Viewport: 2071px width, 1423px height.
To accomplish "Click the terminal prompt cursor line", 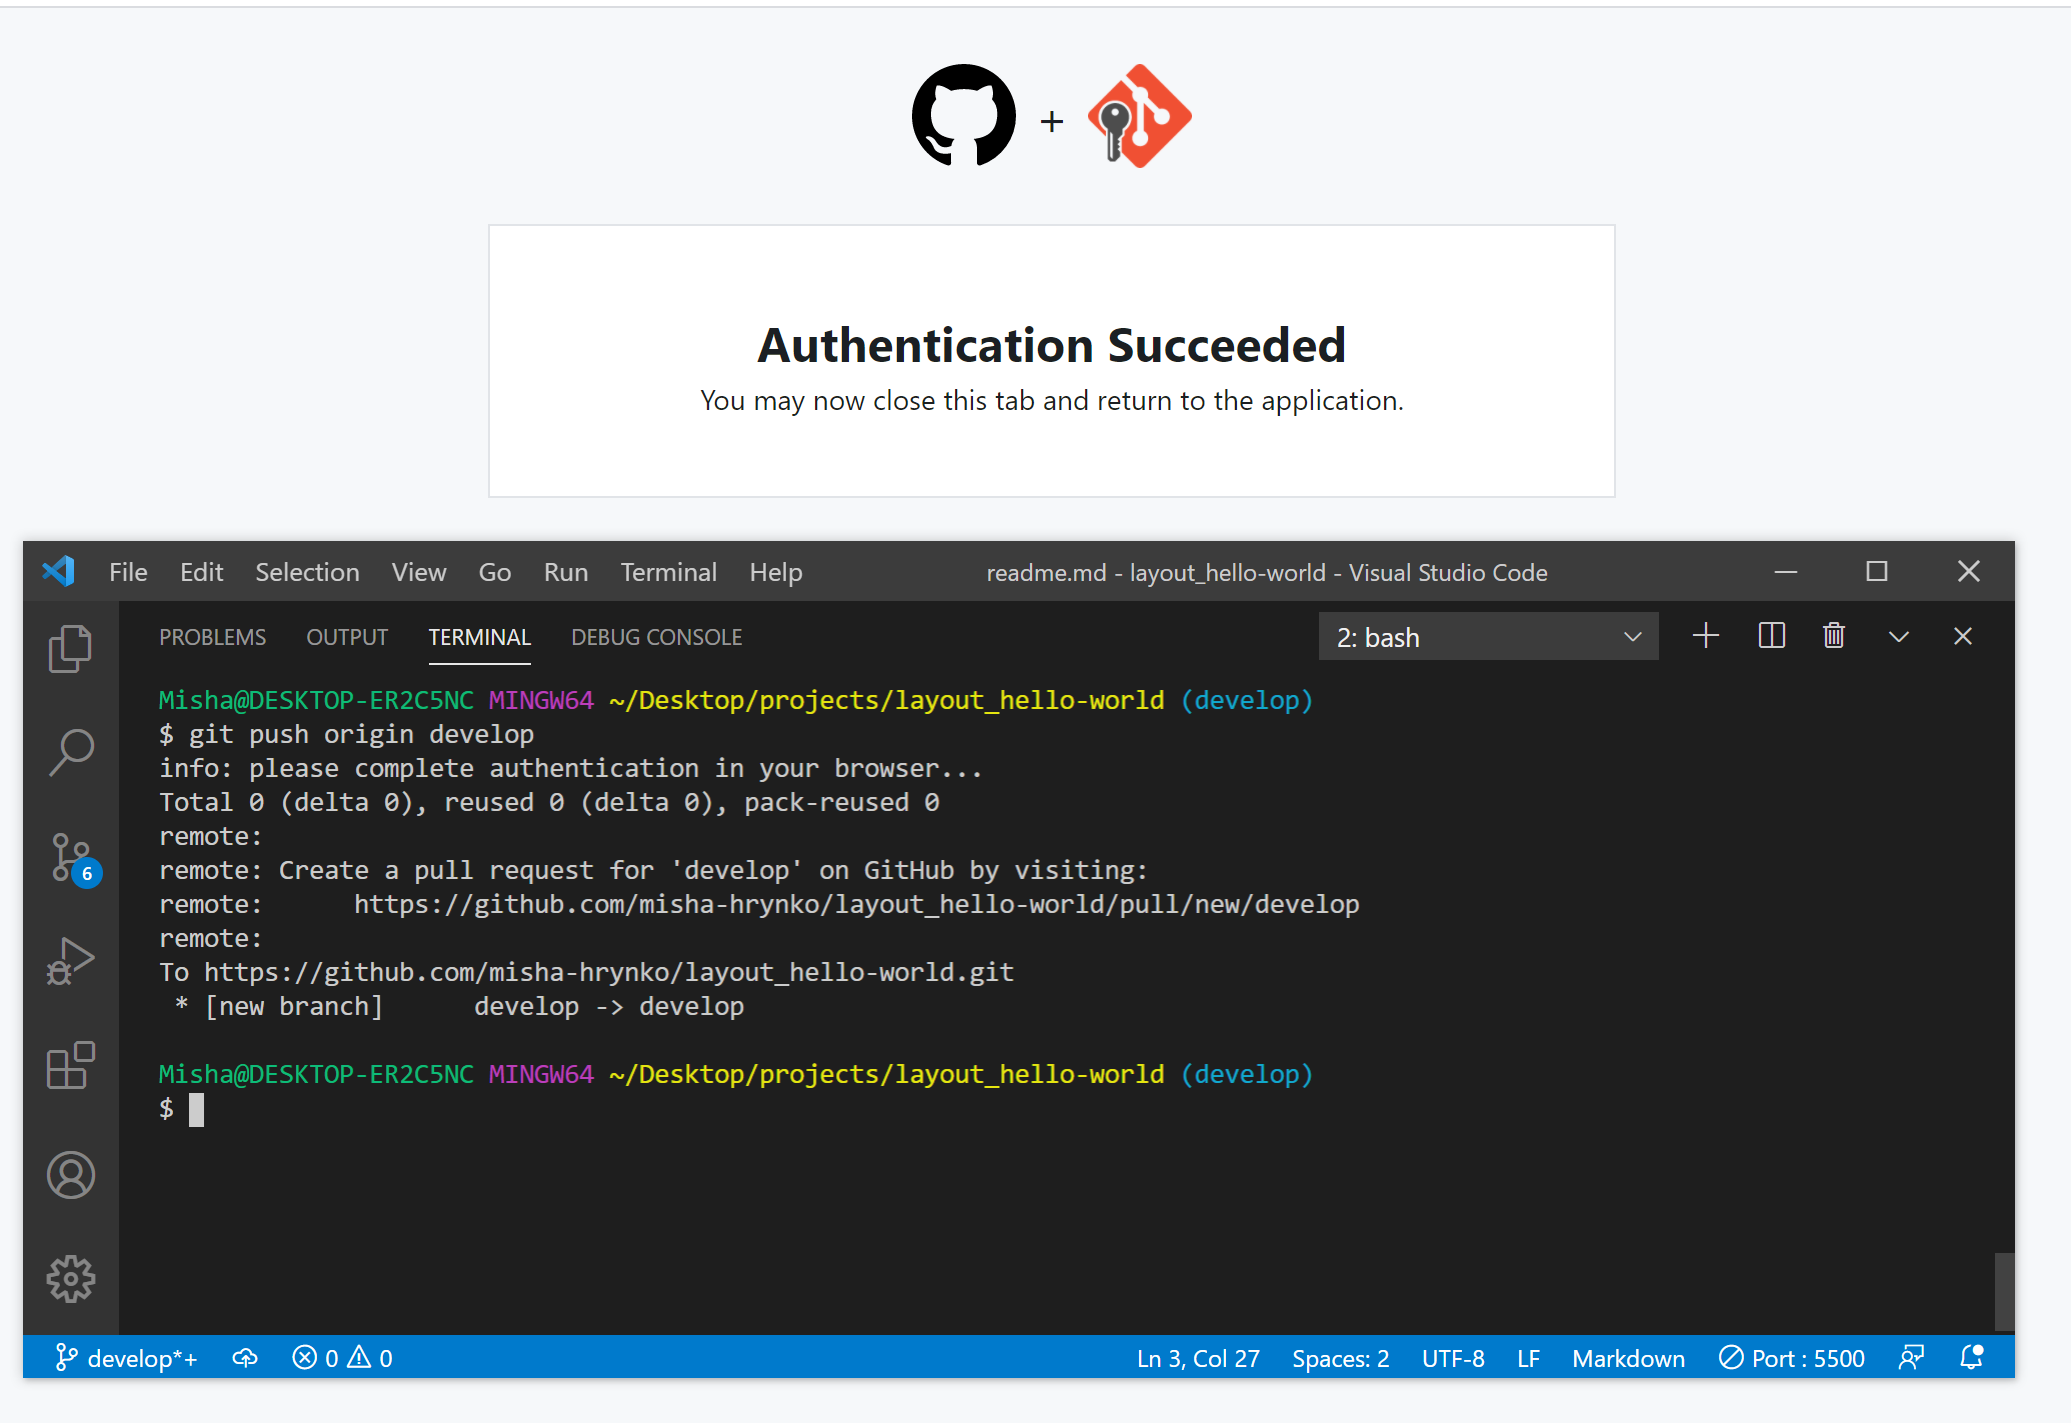I will click(x=181, y=1109).
